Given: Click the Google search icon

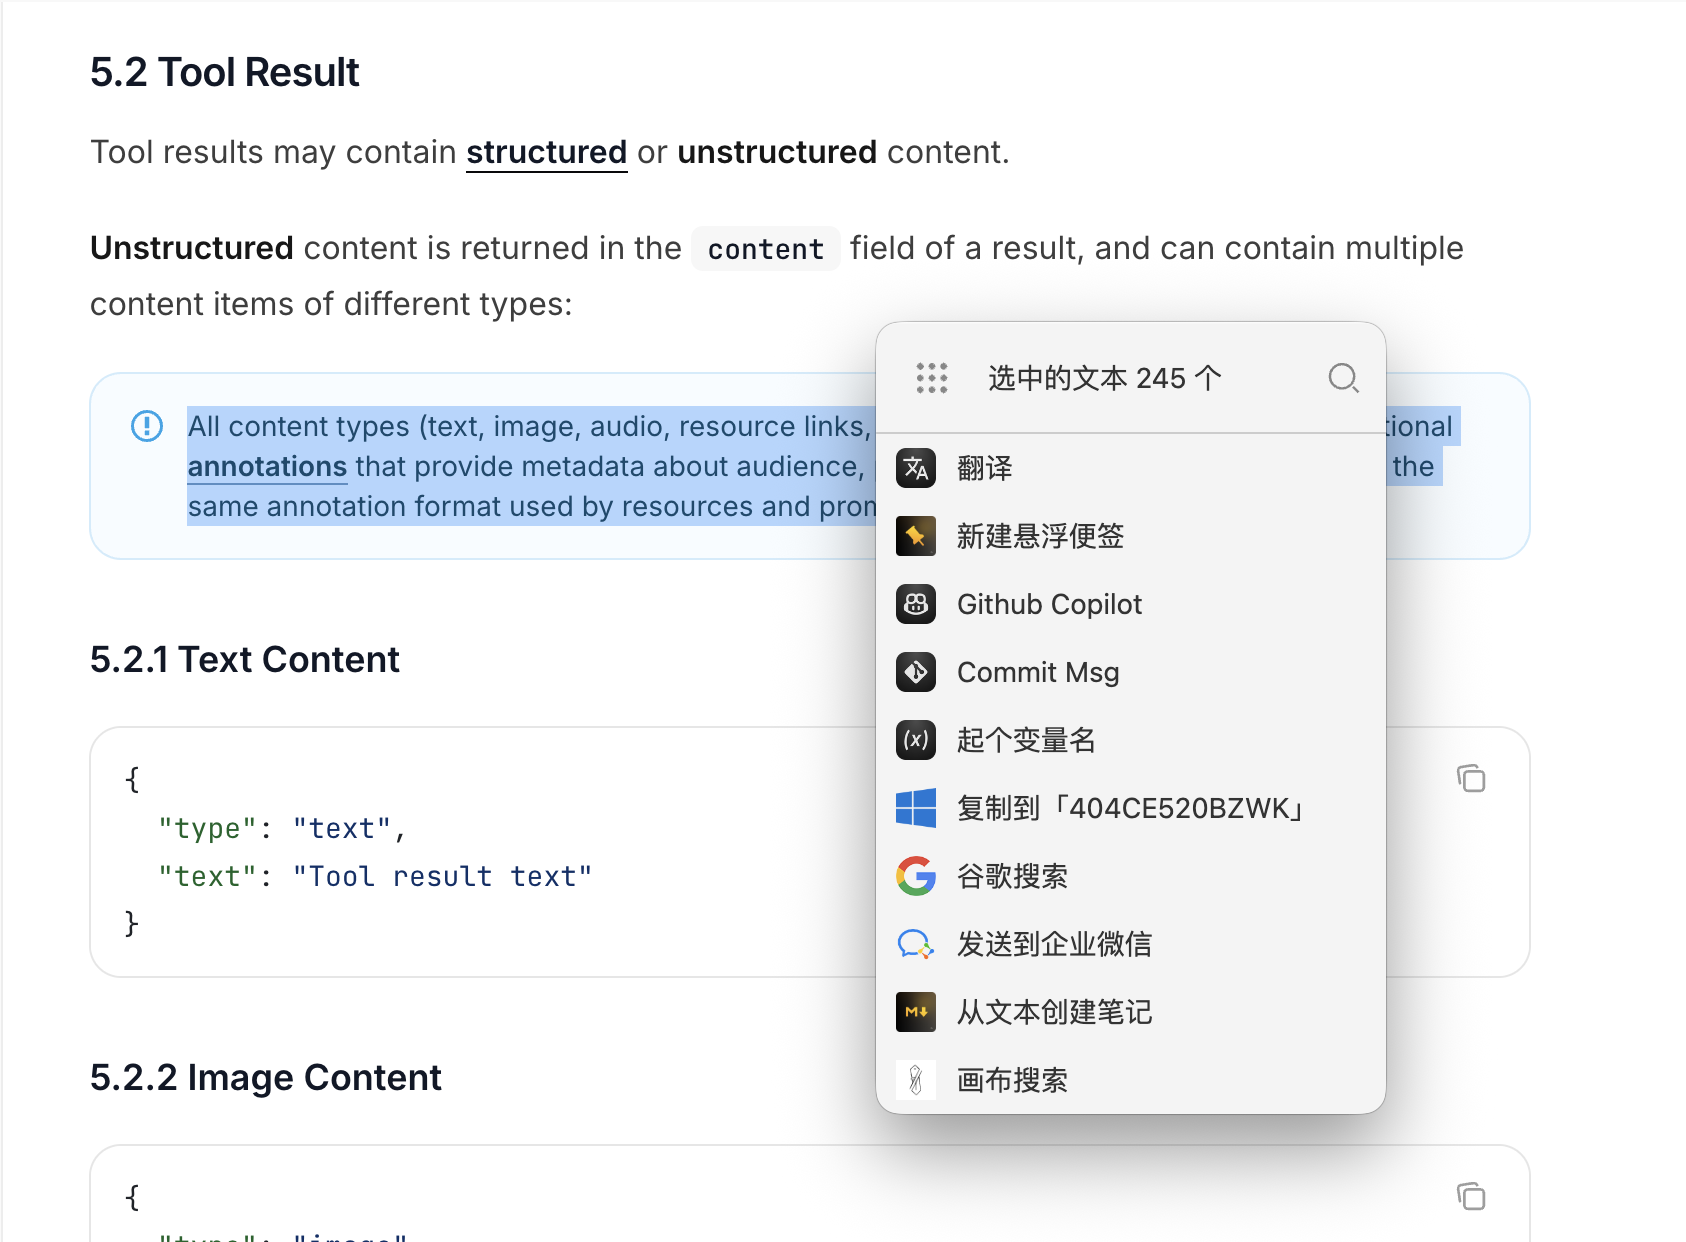Looking at the screenshot, I should (916, 876).
